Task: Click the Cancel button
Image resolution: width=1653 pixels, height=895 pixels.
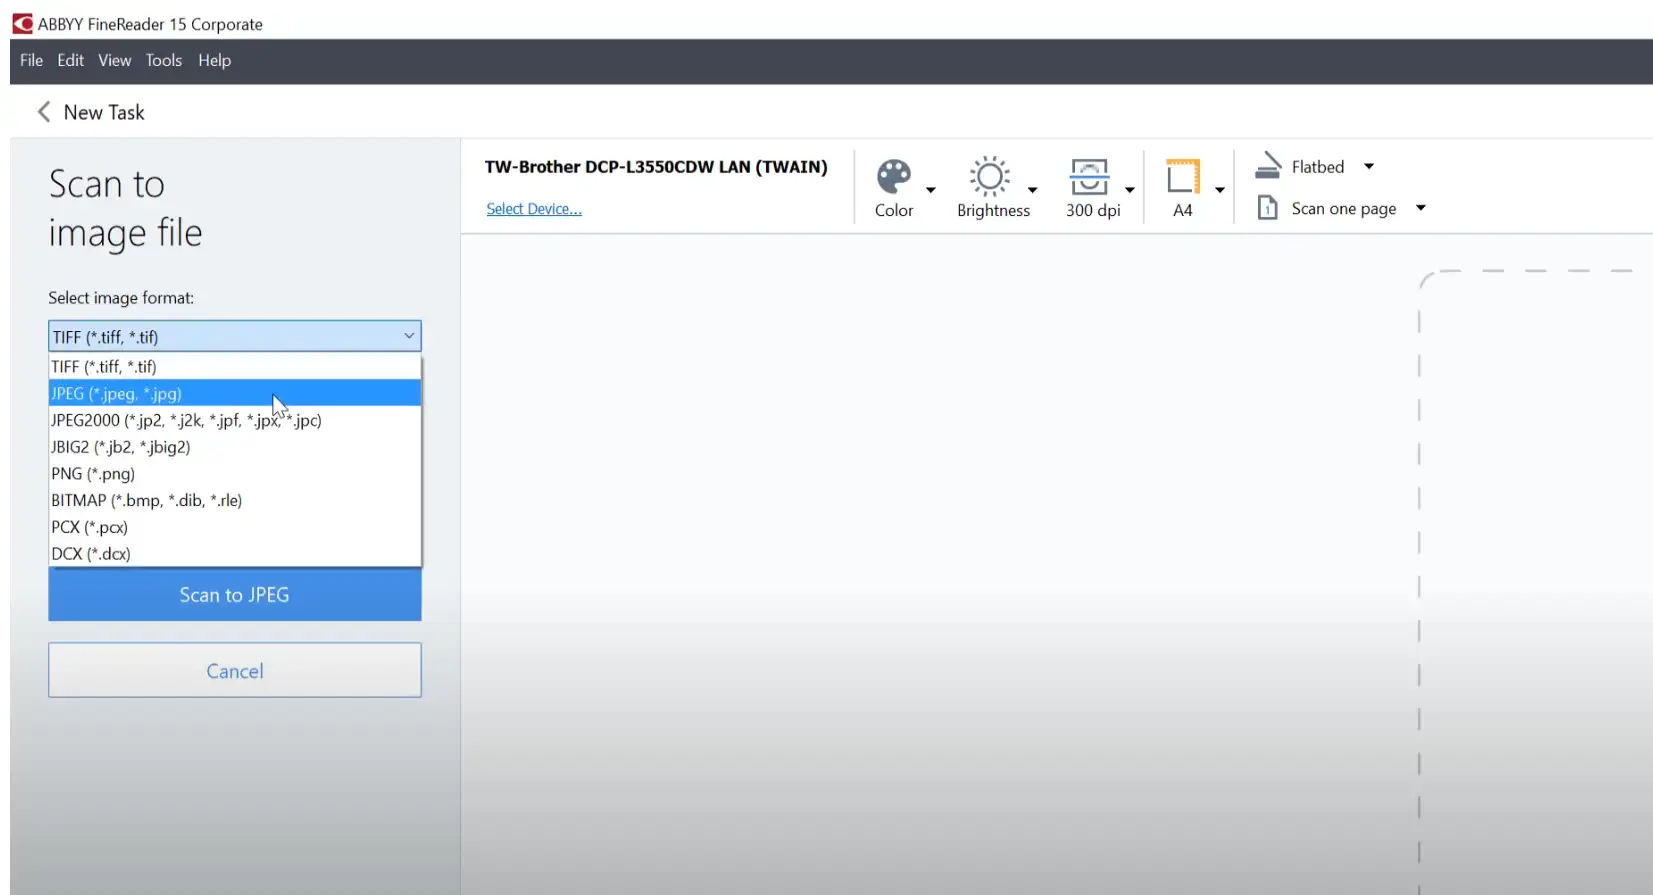Action: tap(234, 670)
